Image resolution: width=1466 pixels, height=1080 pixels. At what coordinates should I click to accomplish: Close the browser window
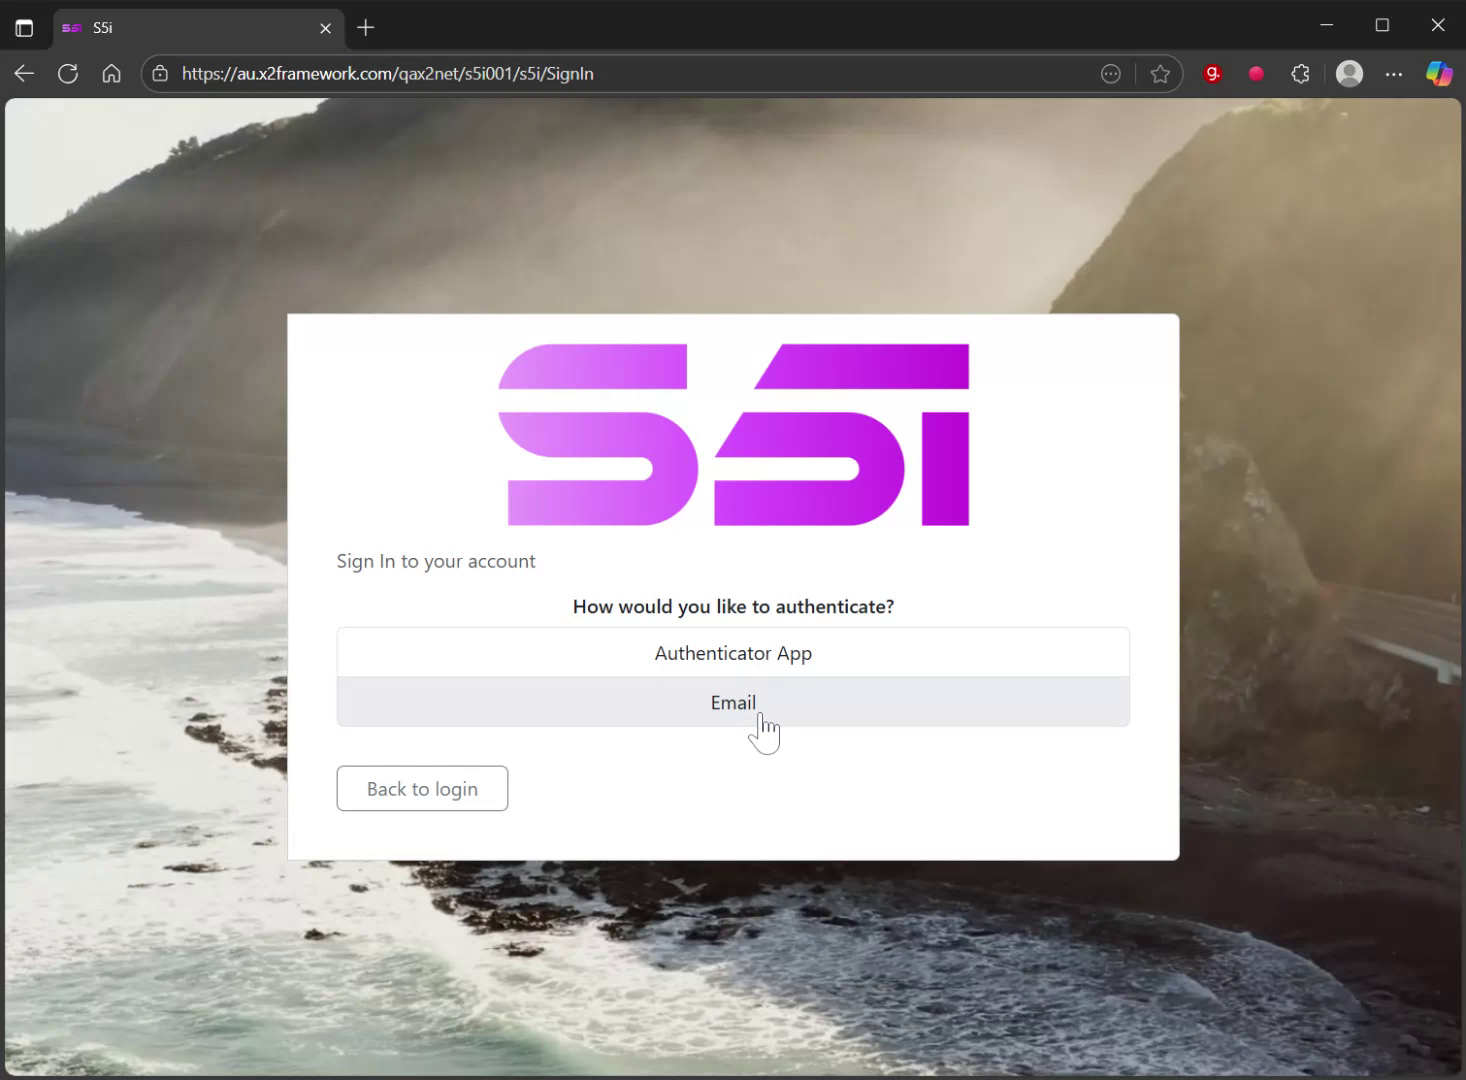click(1438, 25)
